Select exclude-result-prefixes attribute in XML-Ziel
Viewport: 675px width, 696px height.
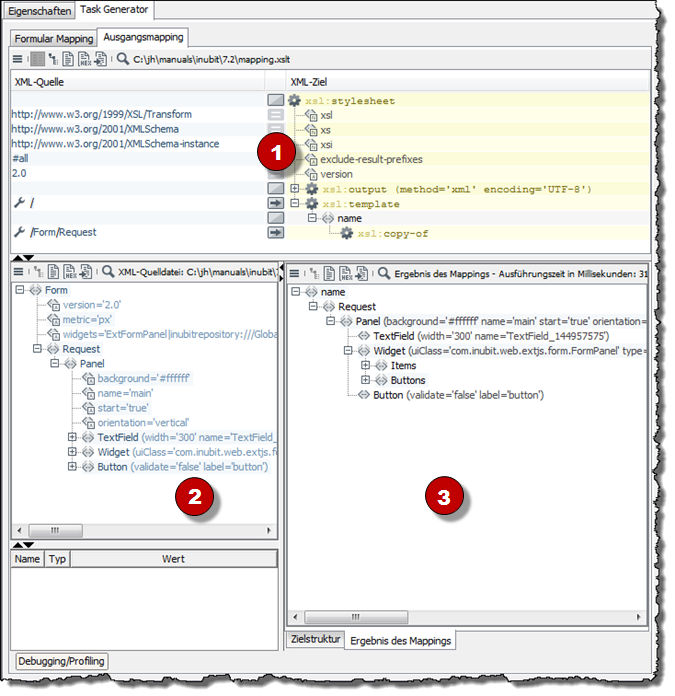coord(371,159)
